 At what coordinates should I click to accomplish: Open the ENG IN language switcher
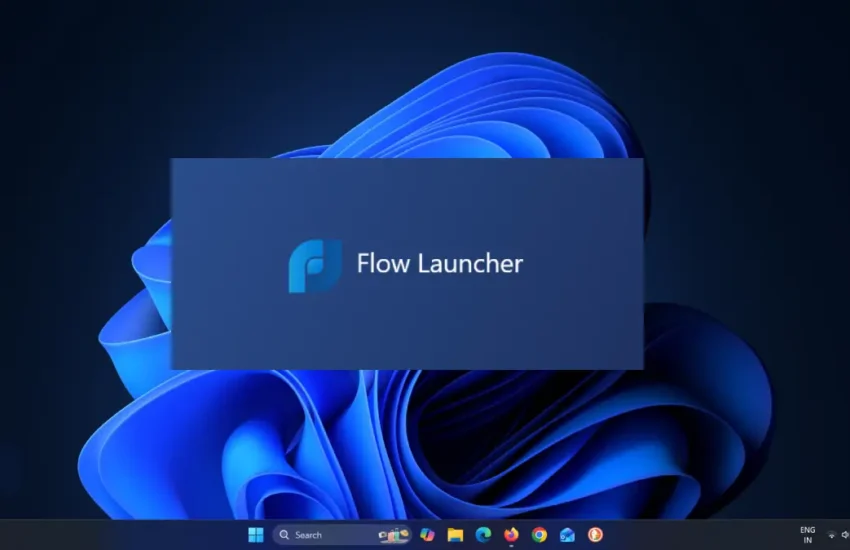[x=808, y=535]
